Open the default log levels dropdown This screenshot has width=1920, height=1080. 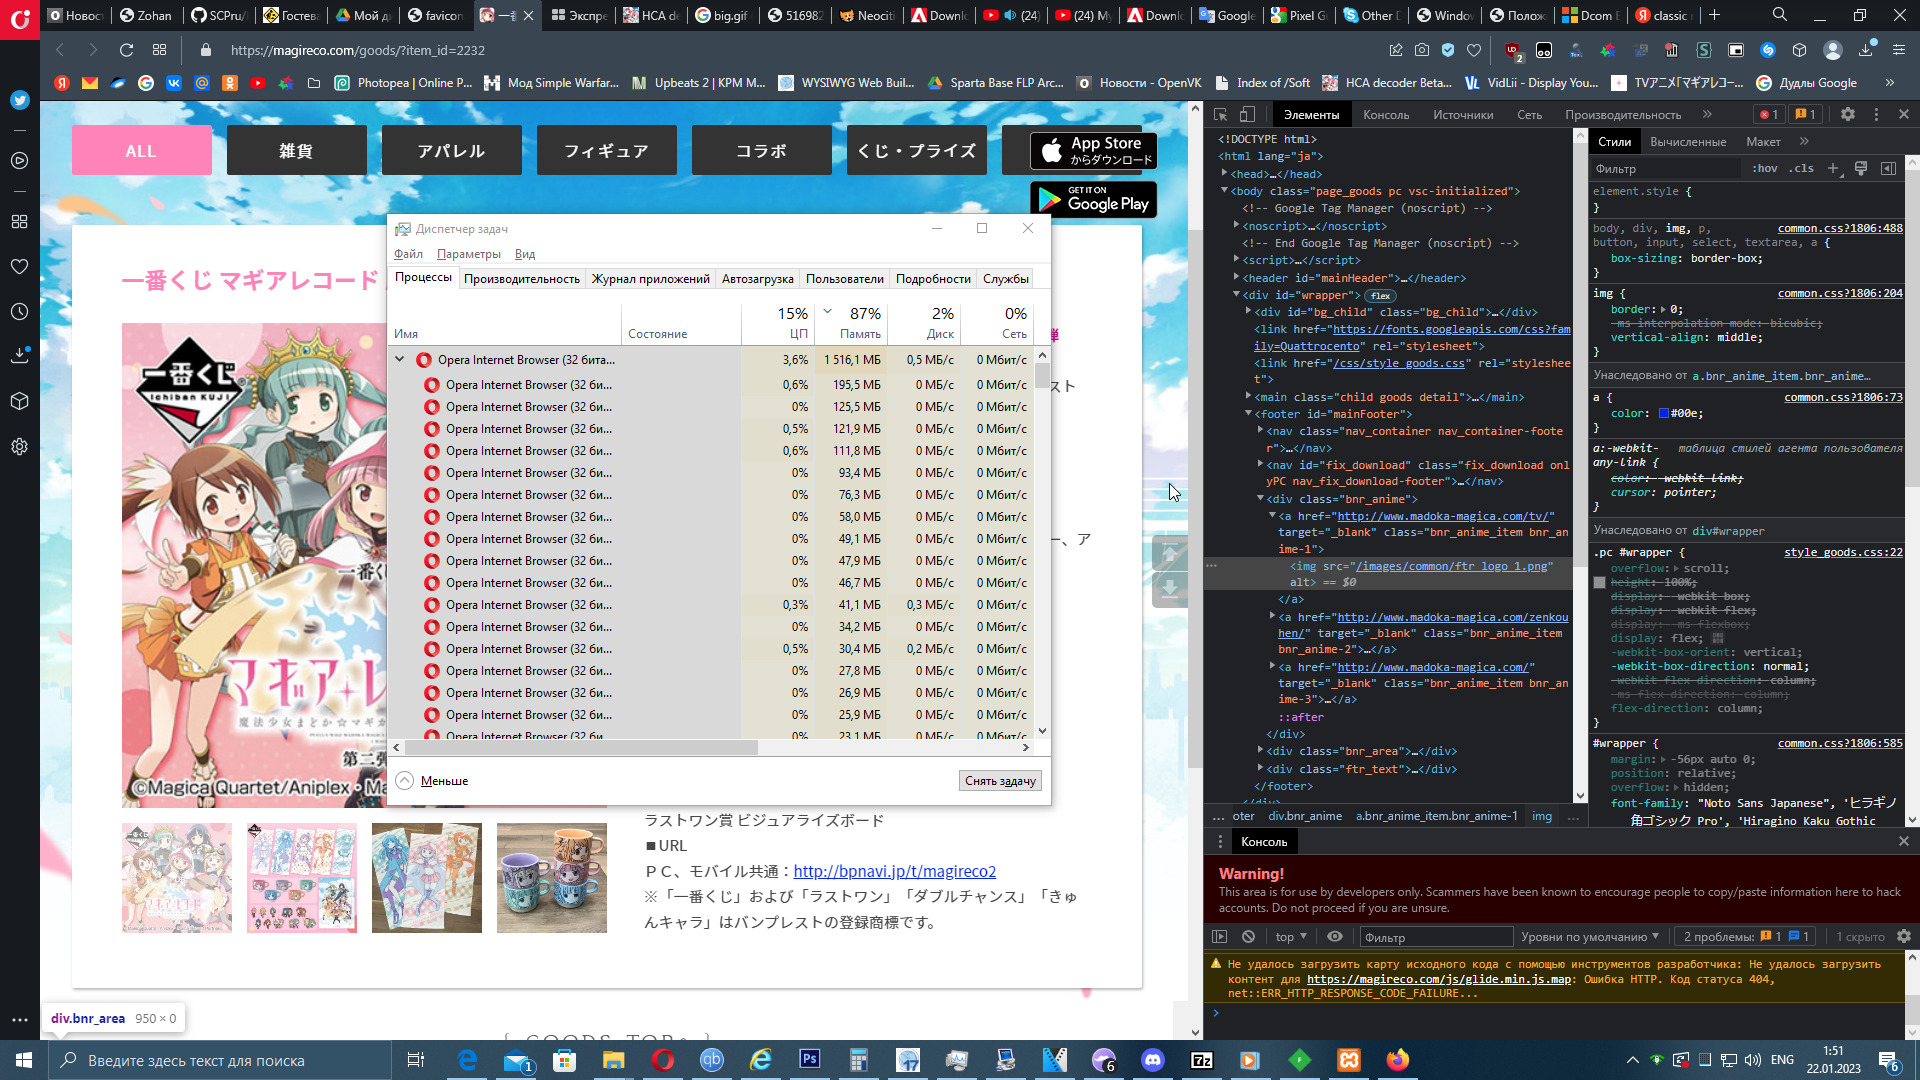point(1590,937)
